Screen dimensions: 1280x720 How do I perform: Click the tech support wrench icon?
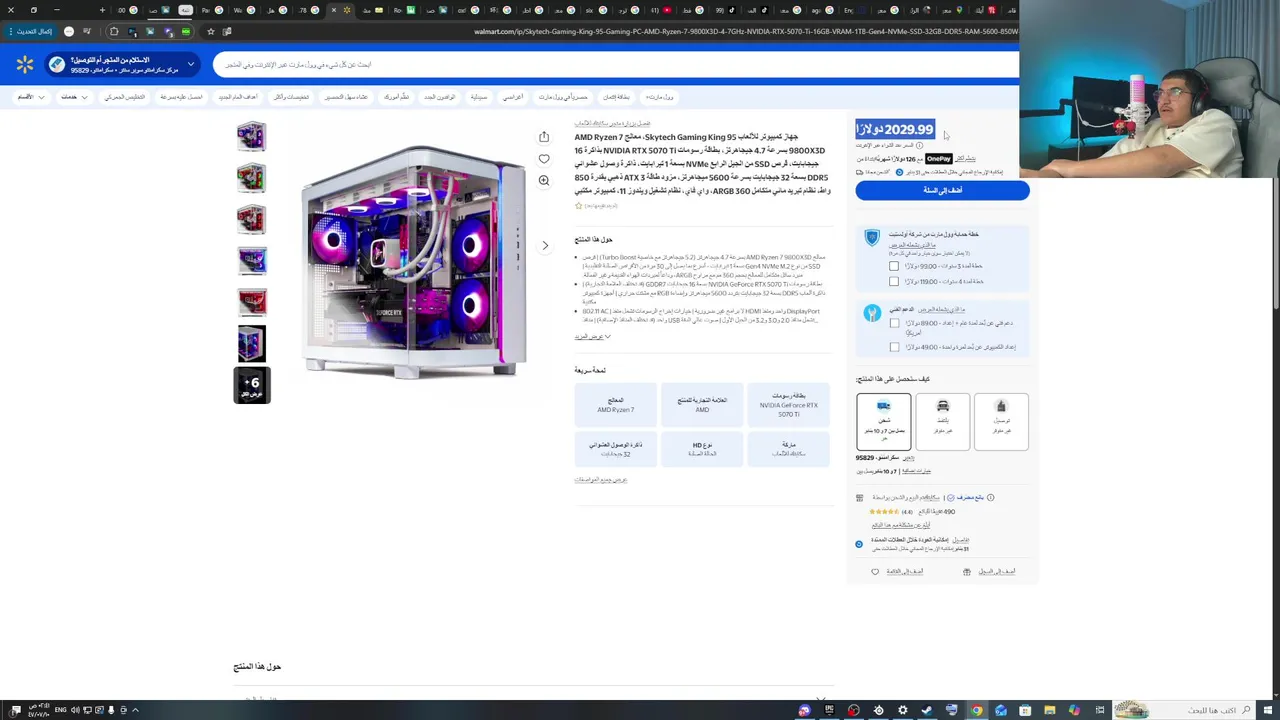pos(872,313)
